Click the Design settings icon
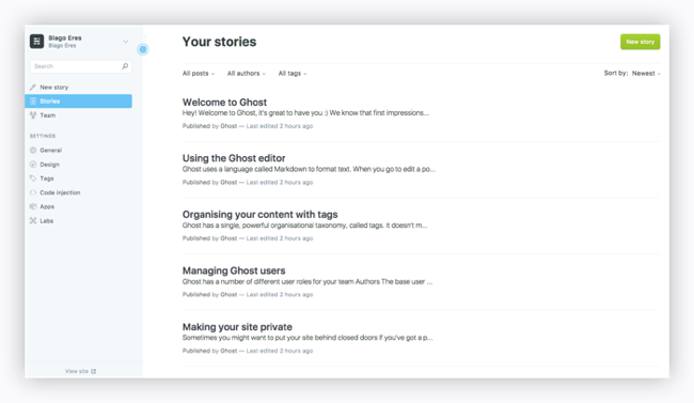The image size is (694, 403). click(x=33, y=164)
